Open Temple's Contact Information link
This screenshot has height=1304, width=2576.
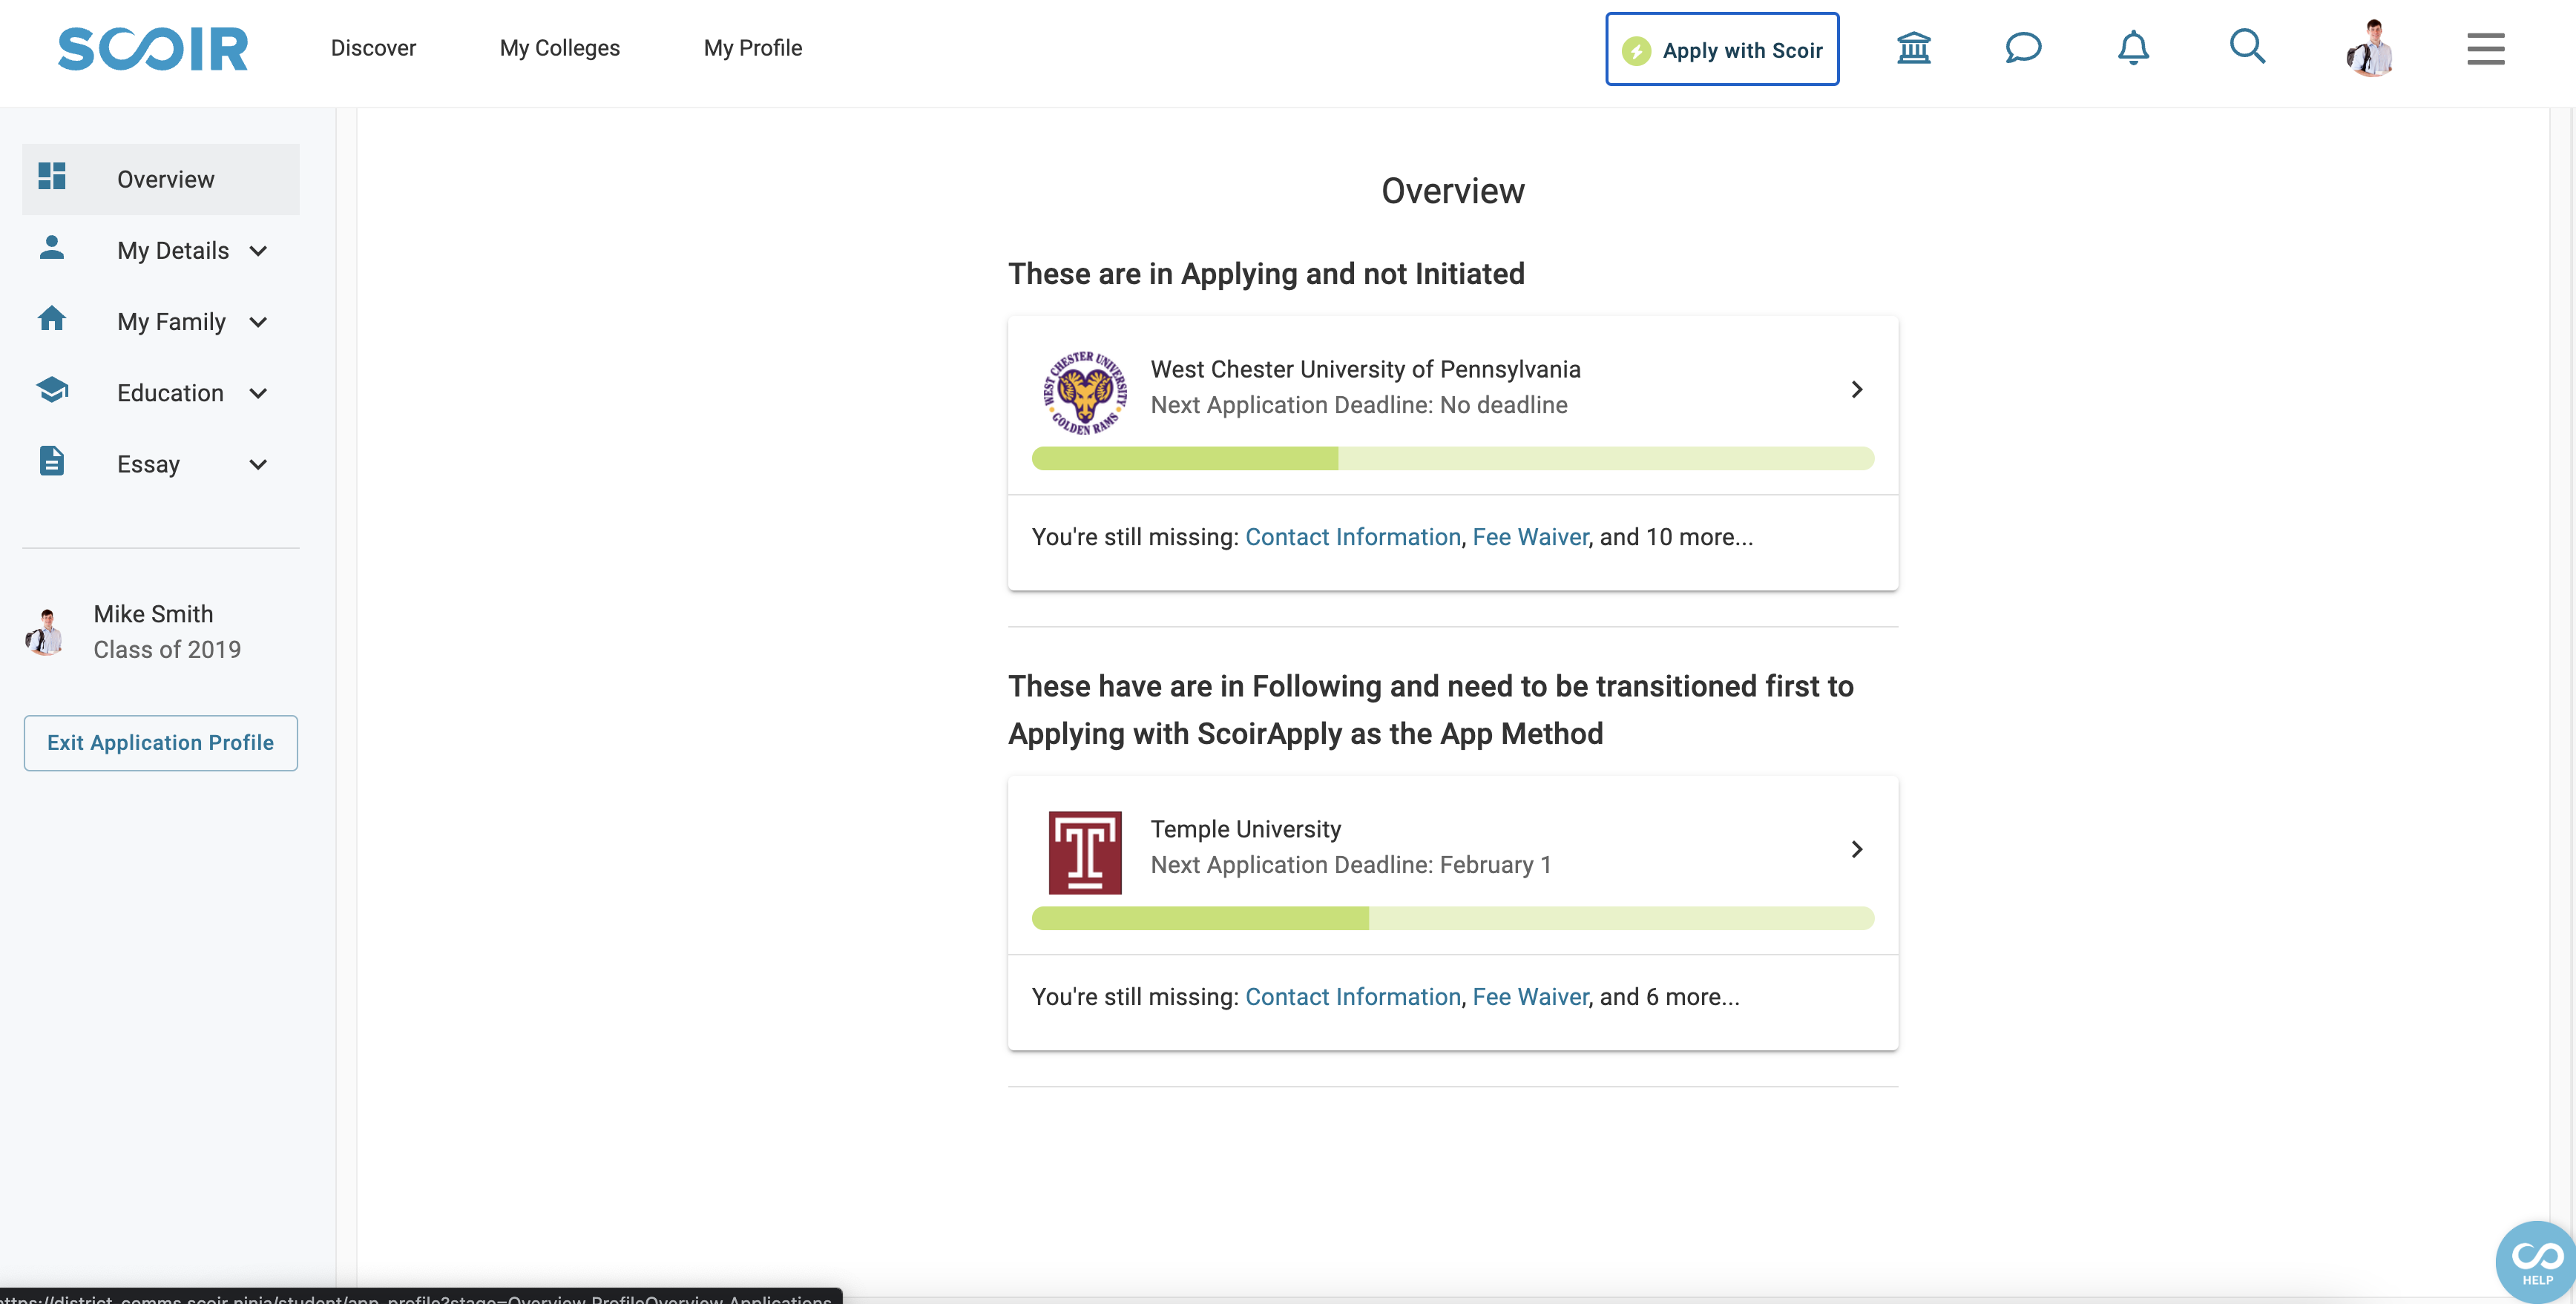click(x=1353, y=997)
